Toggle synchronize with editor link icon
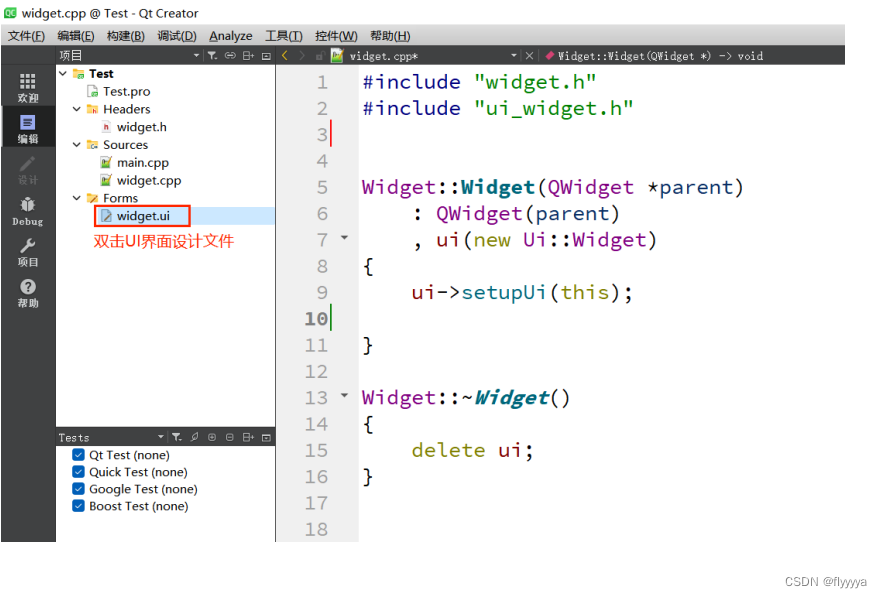 click(230, 56)
